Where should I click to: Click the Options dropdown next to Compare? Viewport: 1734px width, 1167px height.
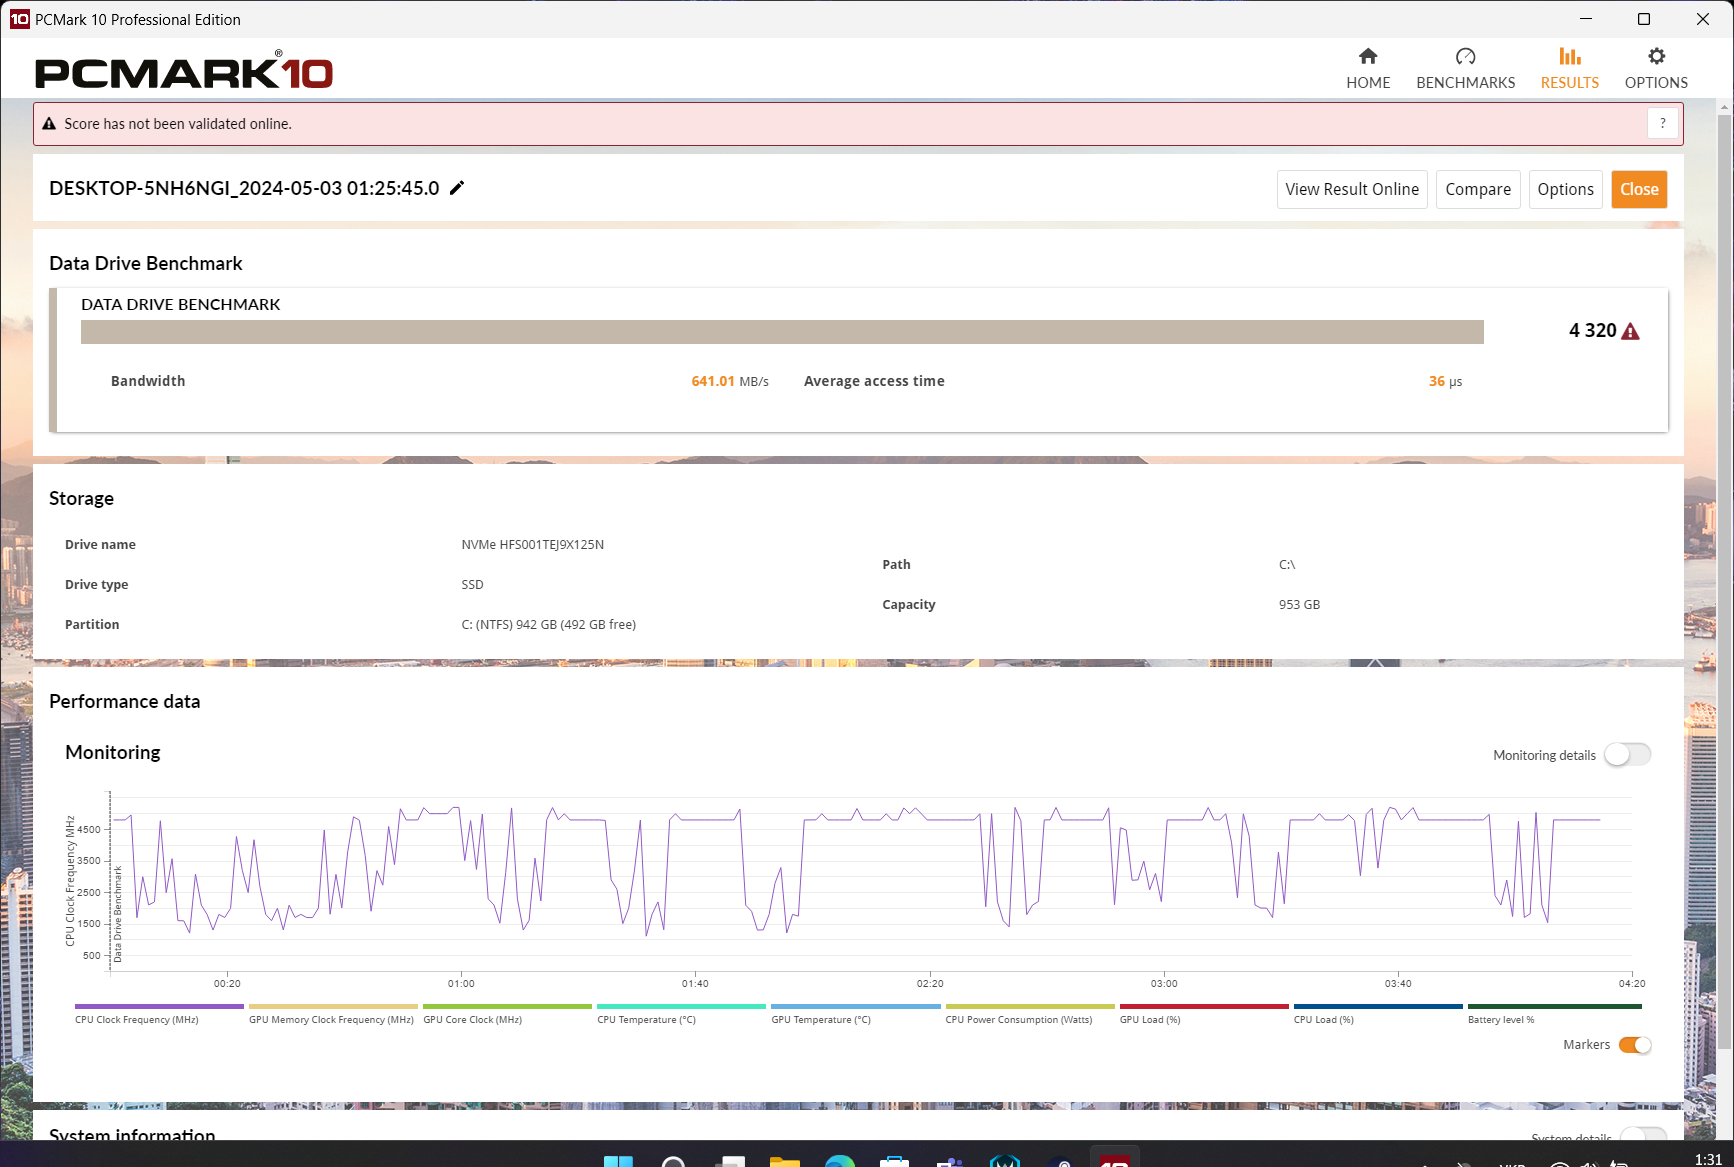coord(1565,189)
